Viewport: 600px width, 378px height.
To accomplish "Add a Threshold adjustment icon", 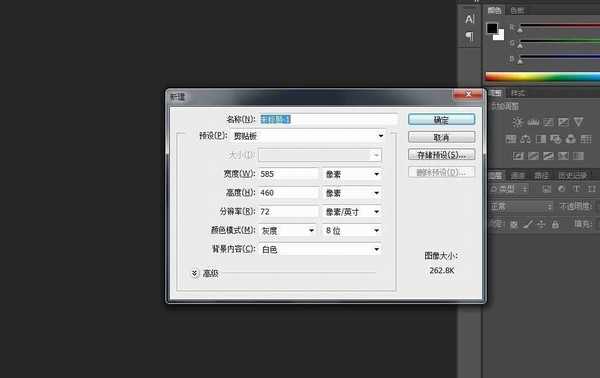I will 548,156.
